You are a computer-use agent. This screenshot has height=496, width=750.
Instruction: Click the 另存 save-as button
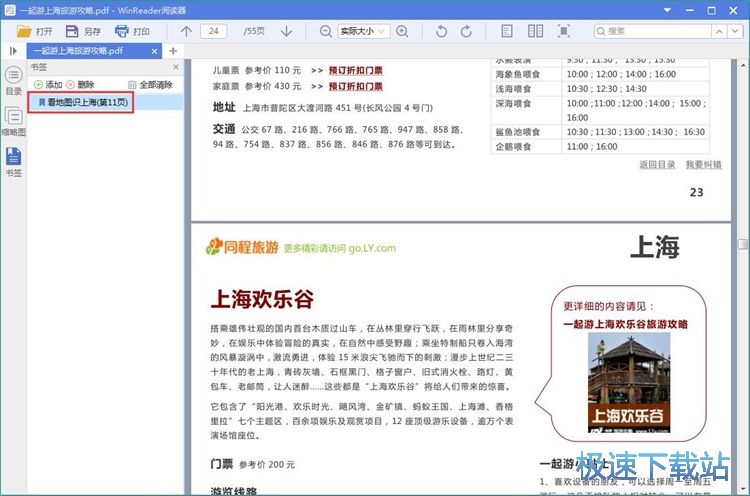[x=83, y=32]
